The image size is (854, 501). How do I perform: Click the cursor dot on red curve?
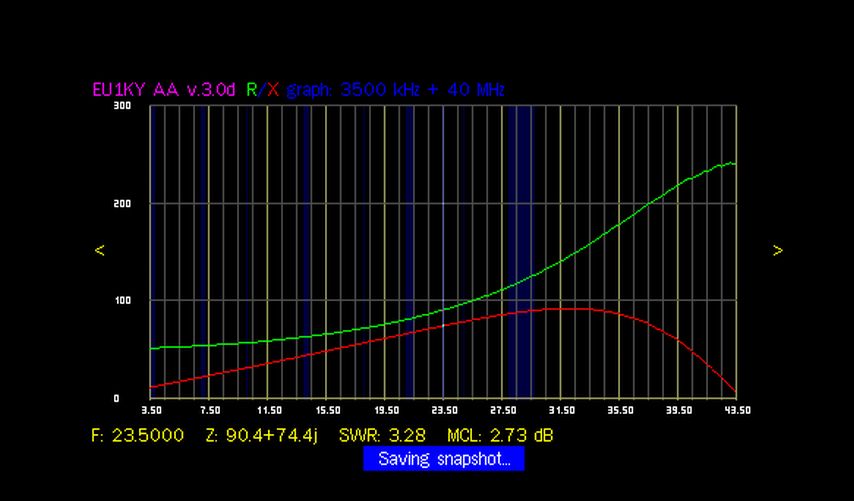pos(443,325)
